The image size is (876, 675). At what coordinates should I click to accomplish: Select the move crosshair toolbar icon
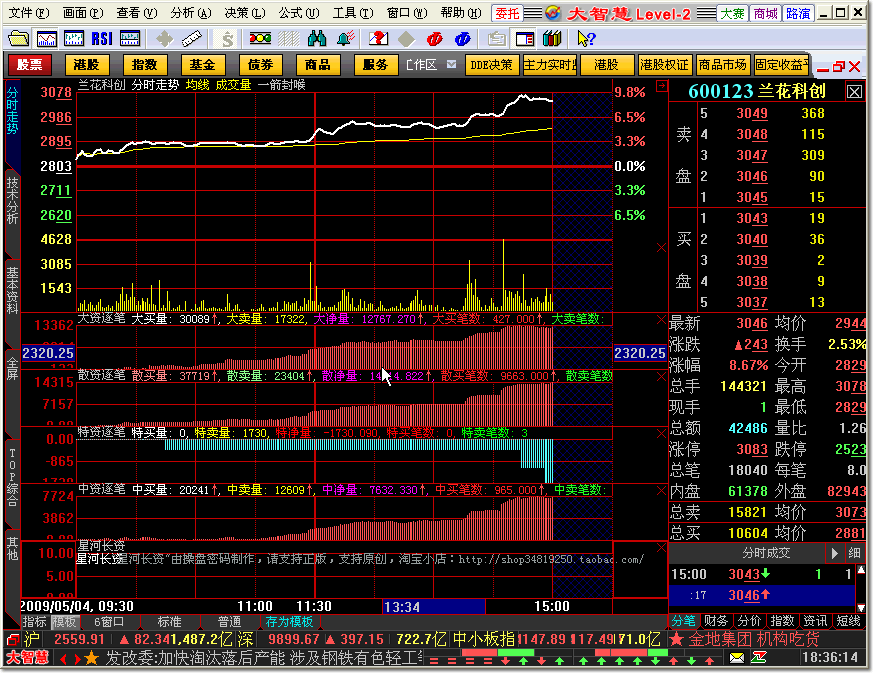coord(164,39)
